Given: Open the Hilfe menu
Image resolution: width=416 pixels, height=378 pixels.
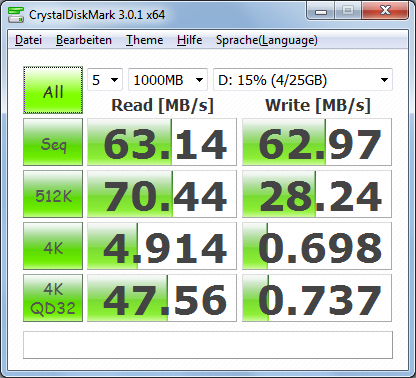Looking at the screenshot, I should 189,40.
